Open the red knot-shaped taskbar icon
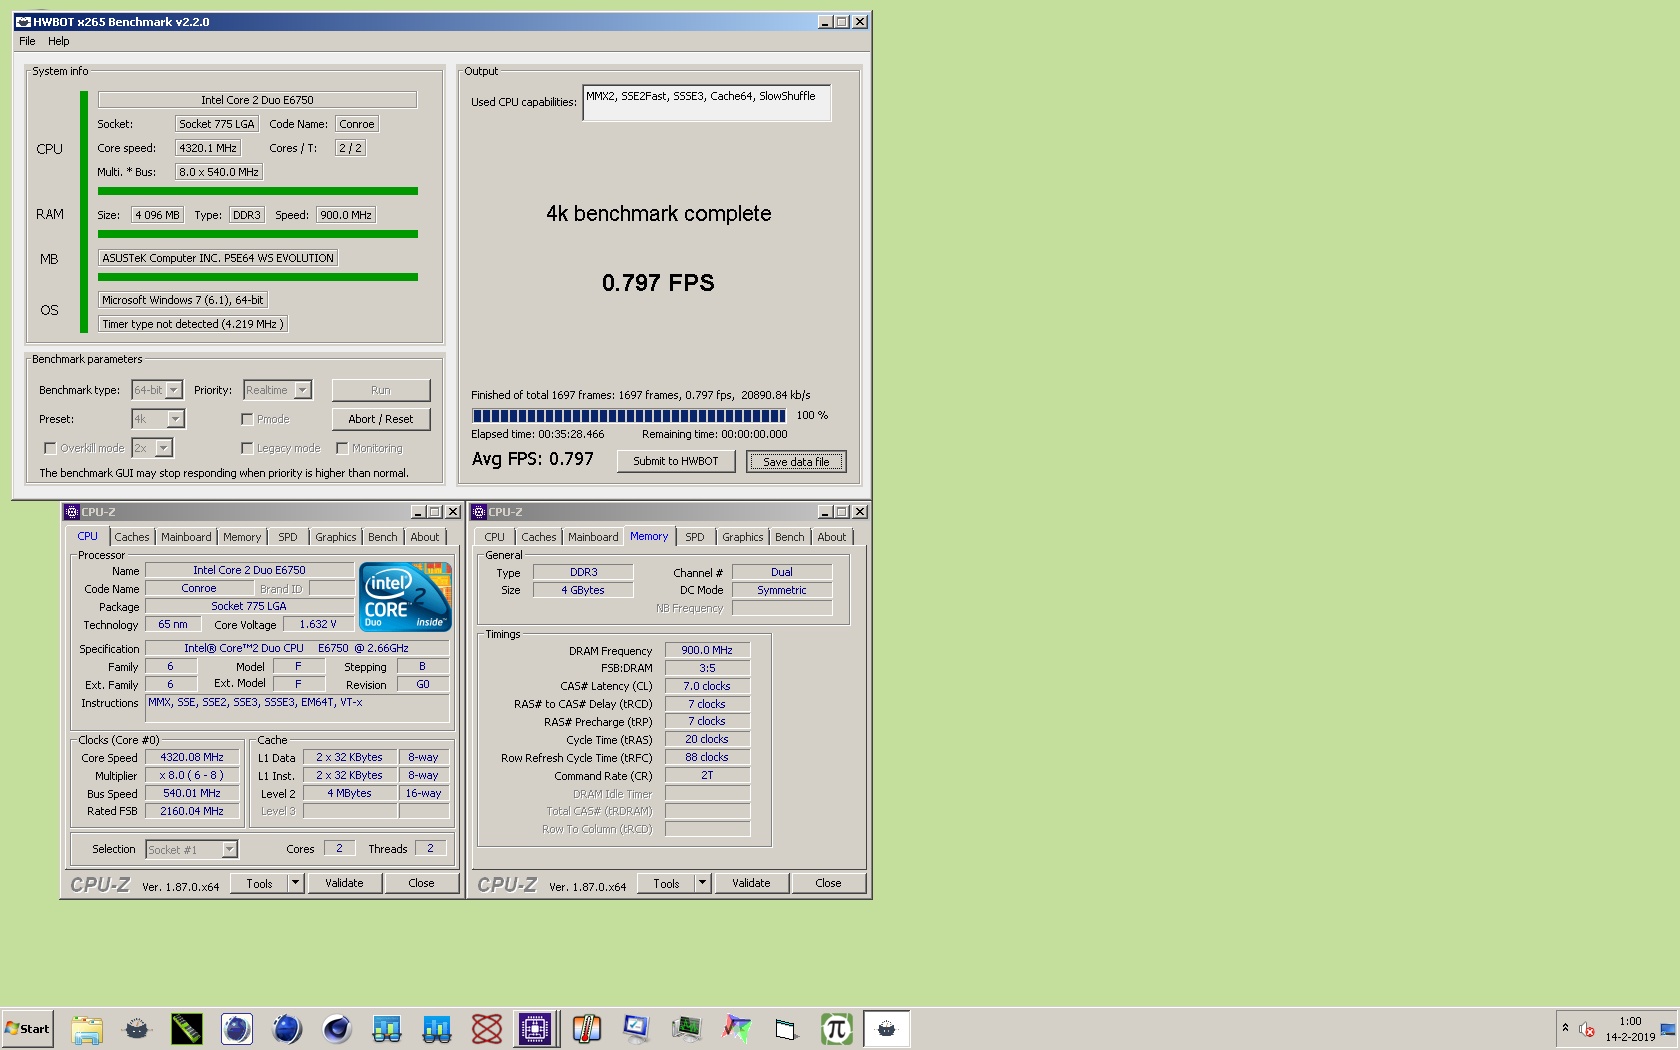1680x1050 pixels. (487, 1028)
